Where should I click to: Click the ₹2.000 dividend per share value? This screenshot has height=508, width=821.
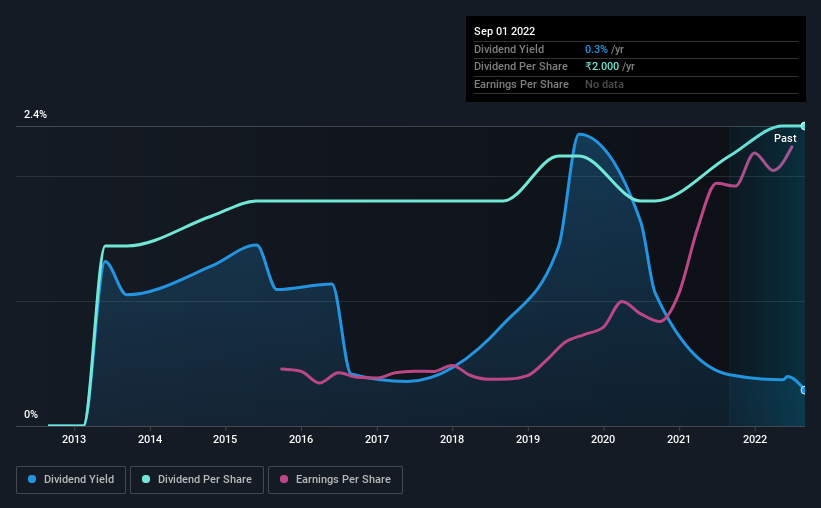602,67
